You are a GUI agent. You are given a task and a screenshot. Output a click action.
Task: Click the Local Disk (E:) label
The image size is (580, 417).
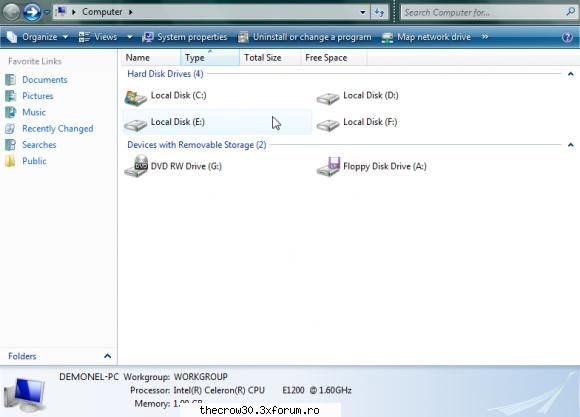pyautogui.click(x=178, y=122)
